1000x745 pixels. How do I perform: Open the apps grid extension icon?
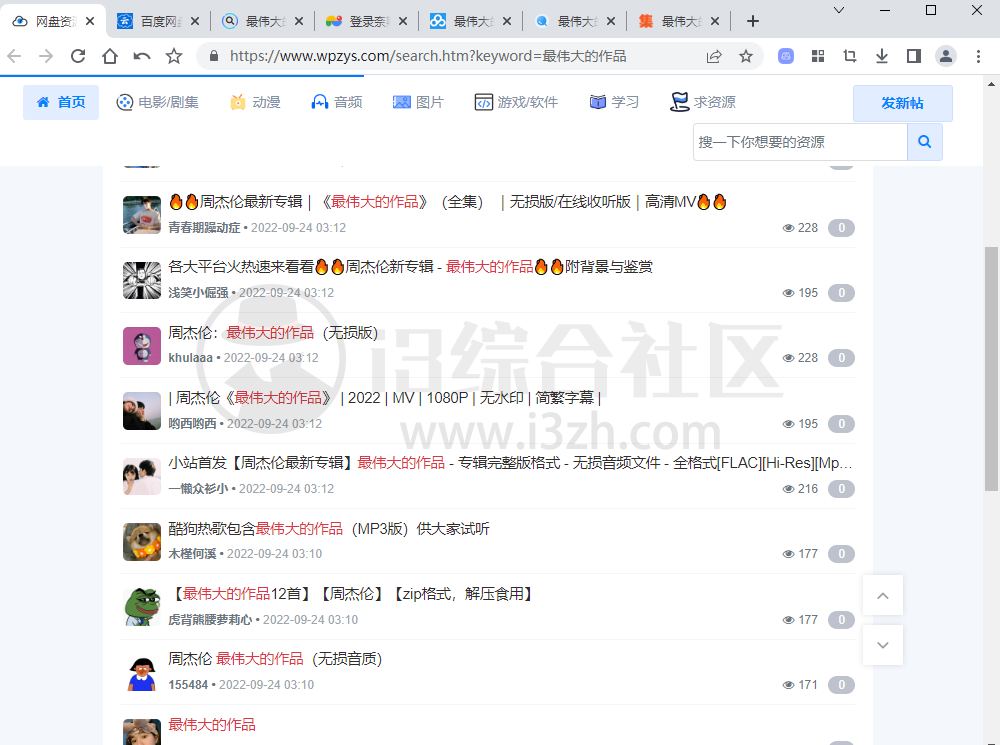click(818, 56)
